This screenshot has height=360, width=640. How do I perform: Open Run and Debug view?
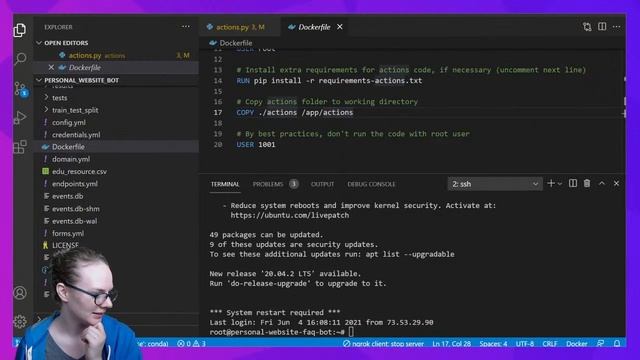pyautogui.click(x=20, y=118)
